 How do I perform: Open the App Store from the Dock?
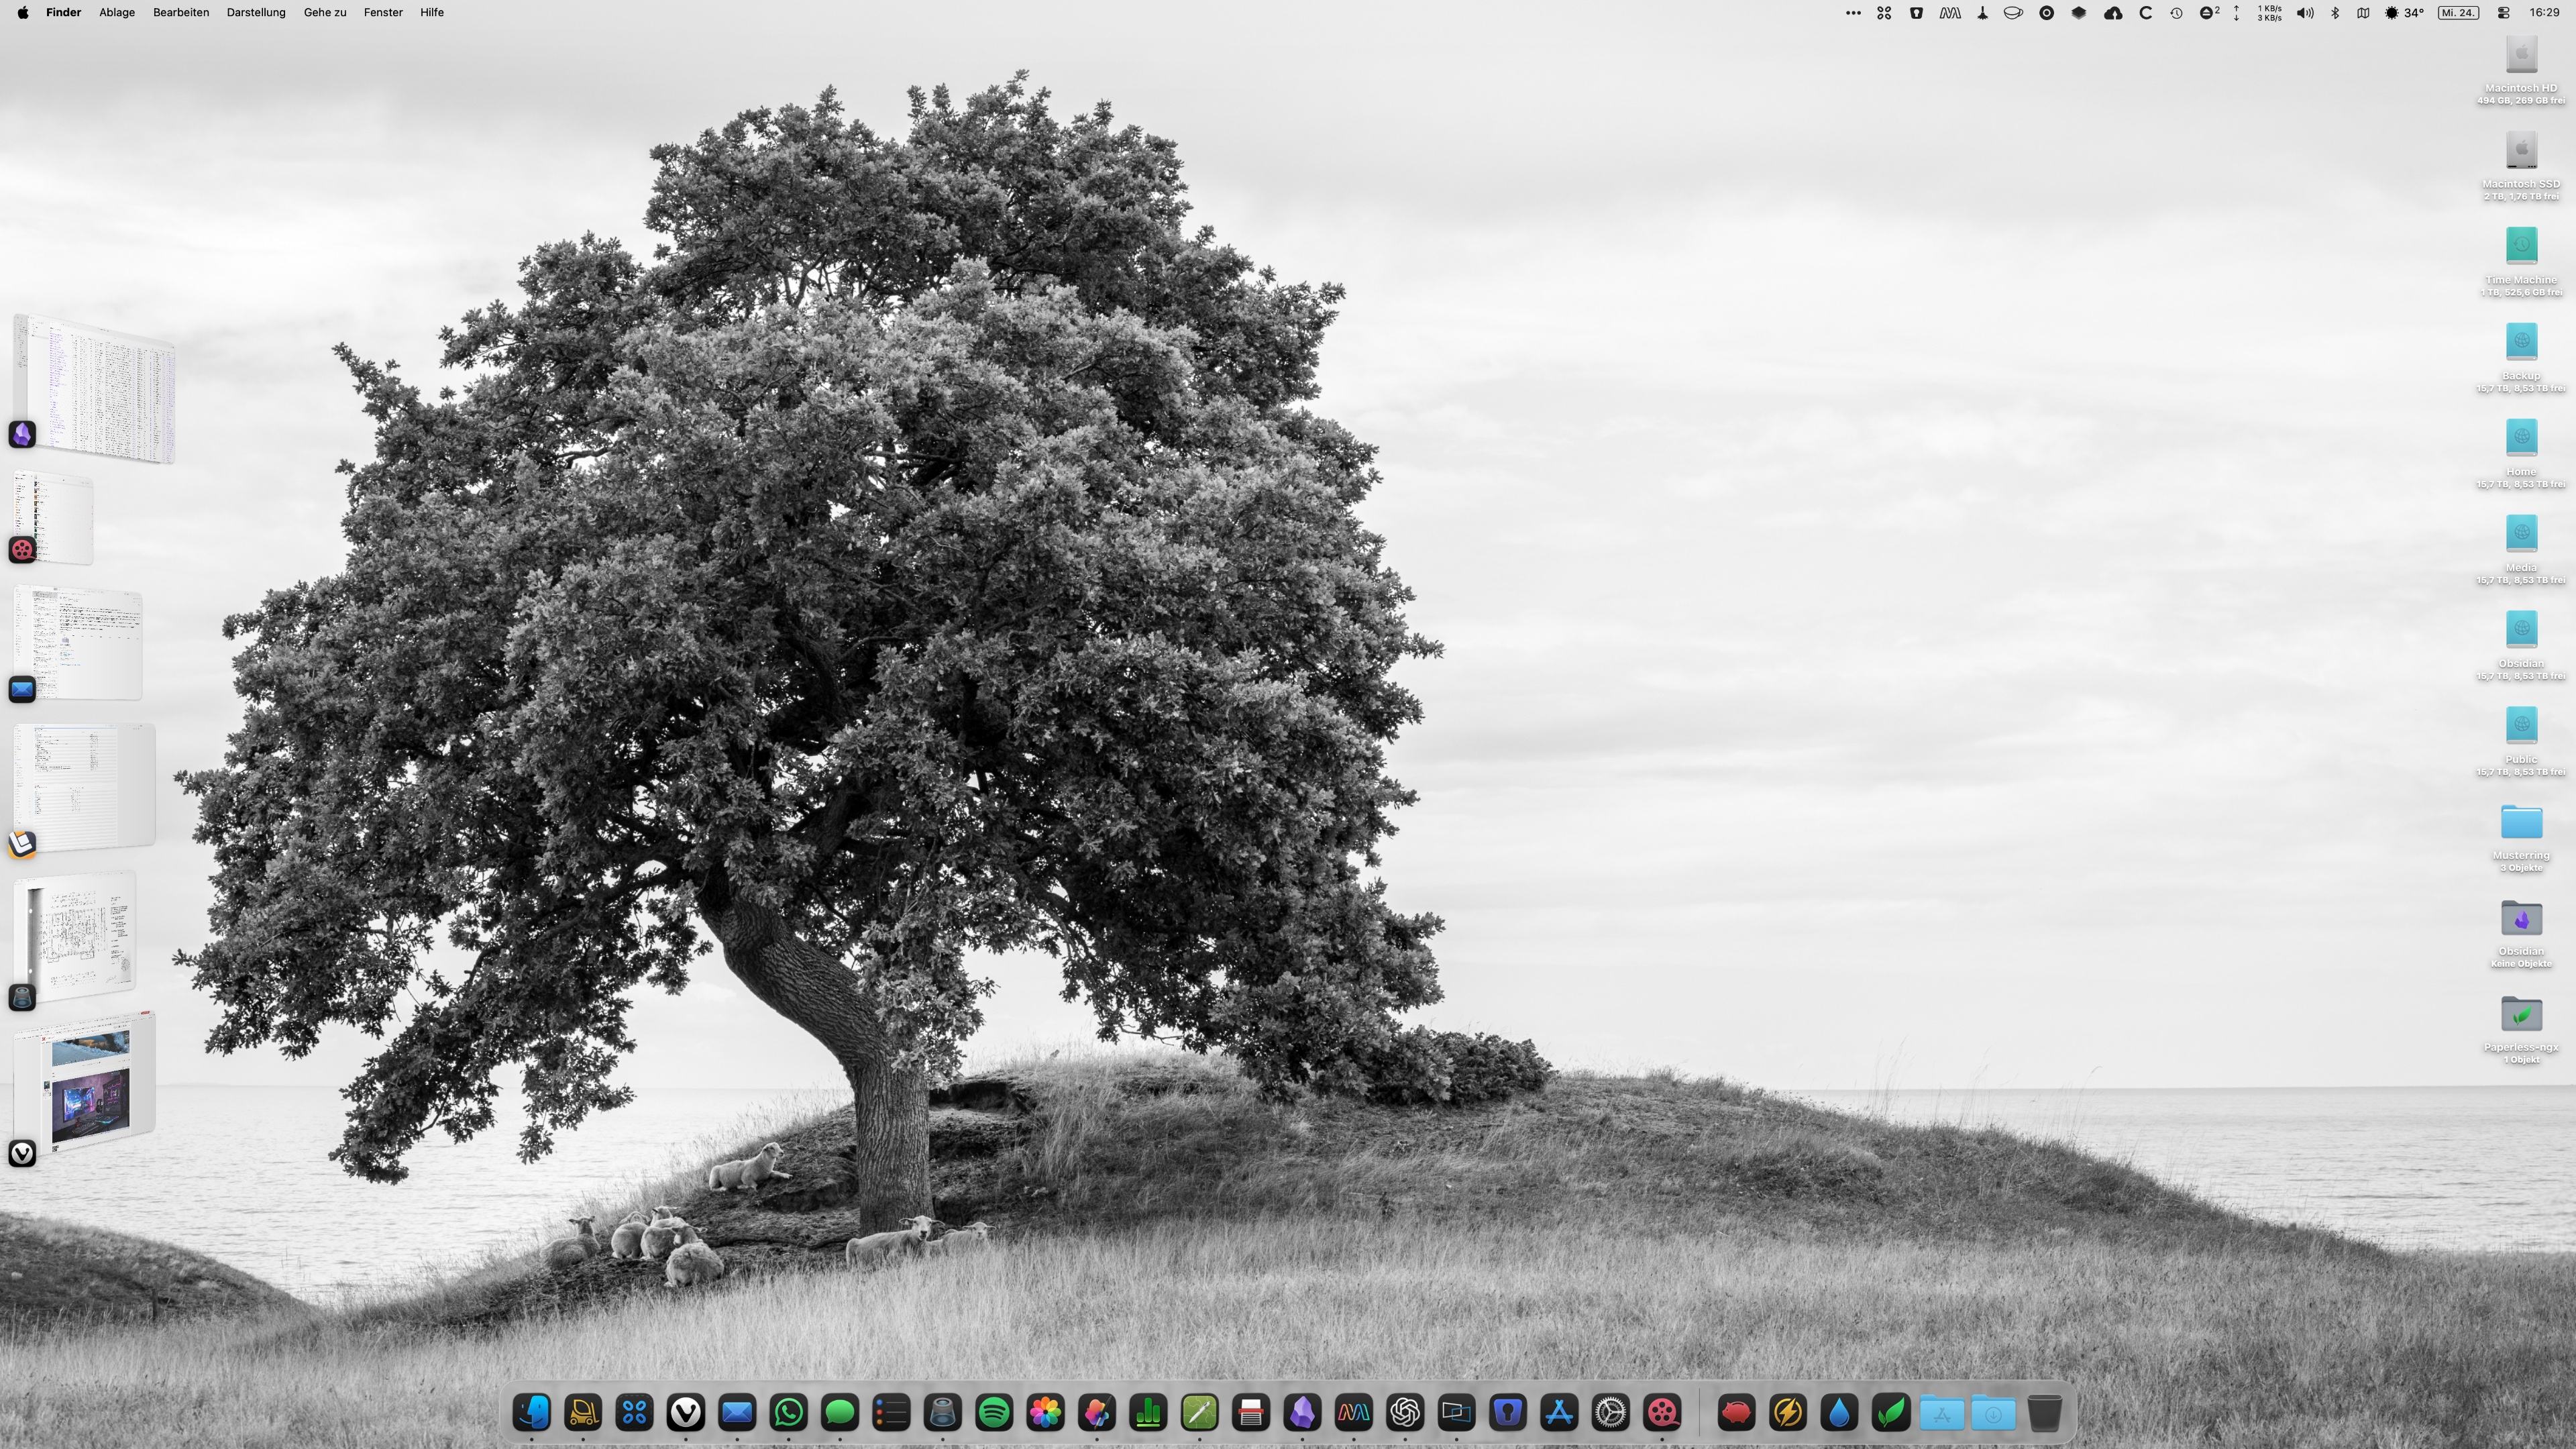coord(1559,1412)
